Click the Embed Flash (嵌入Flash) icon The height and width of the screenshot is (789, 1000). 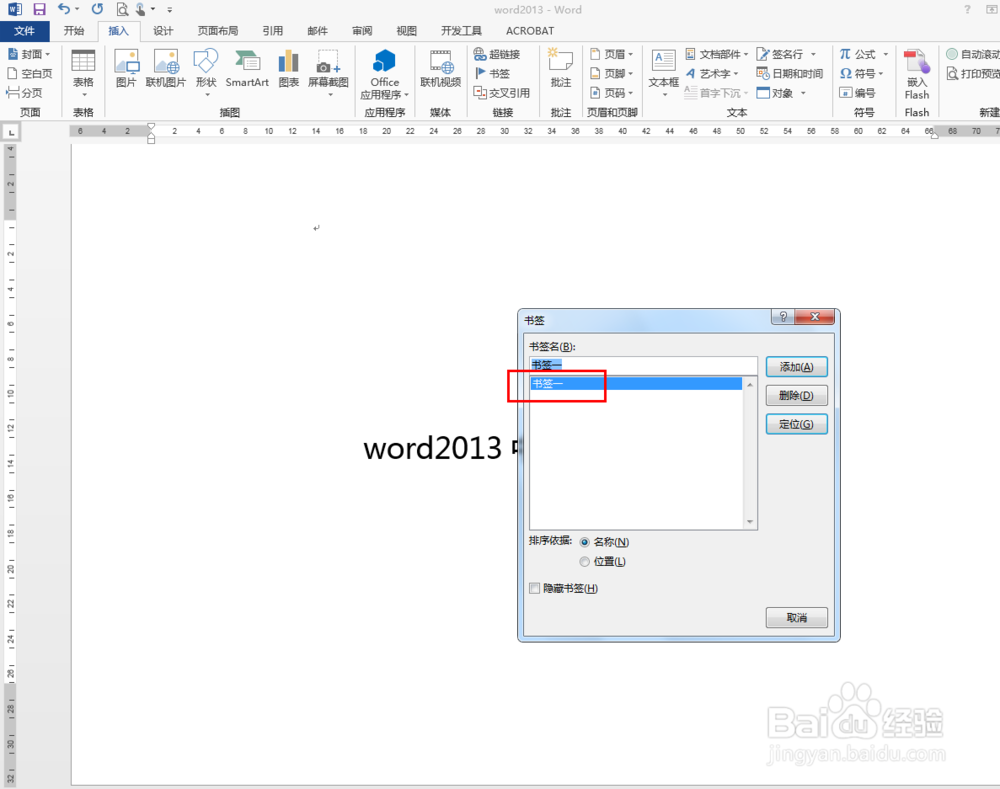tap(916, 74)
